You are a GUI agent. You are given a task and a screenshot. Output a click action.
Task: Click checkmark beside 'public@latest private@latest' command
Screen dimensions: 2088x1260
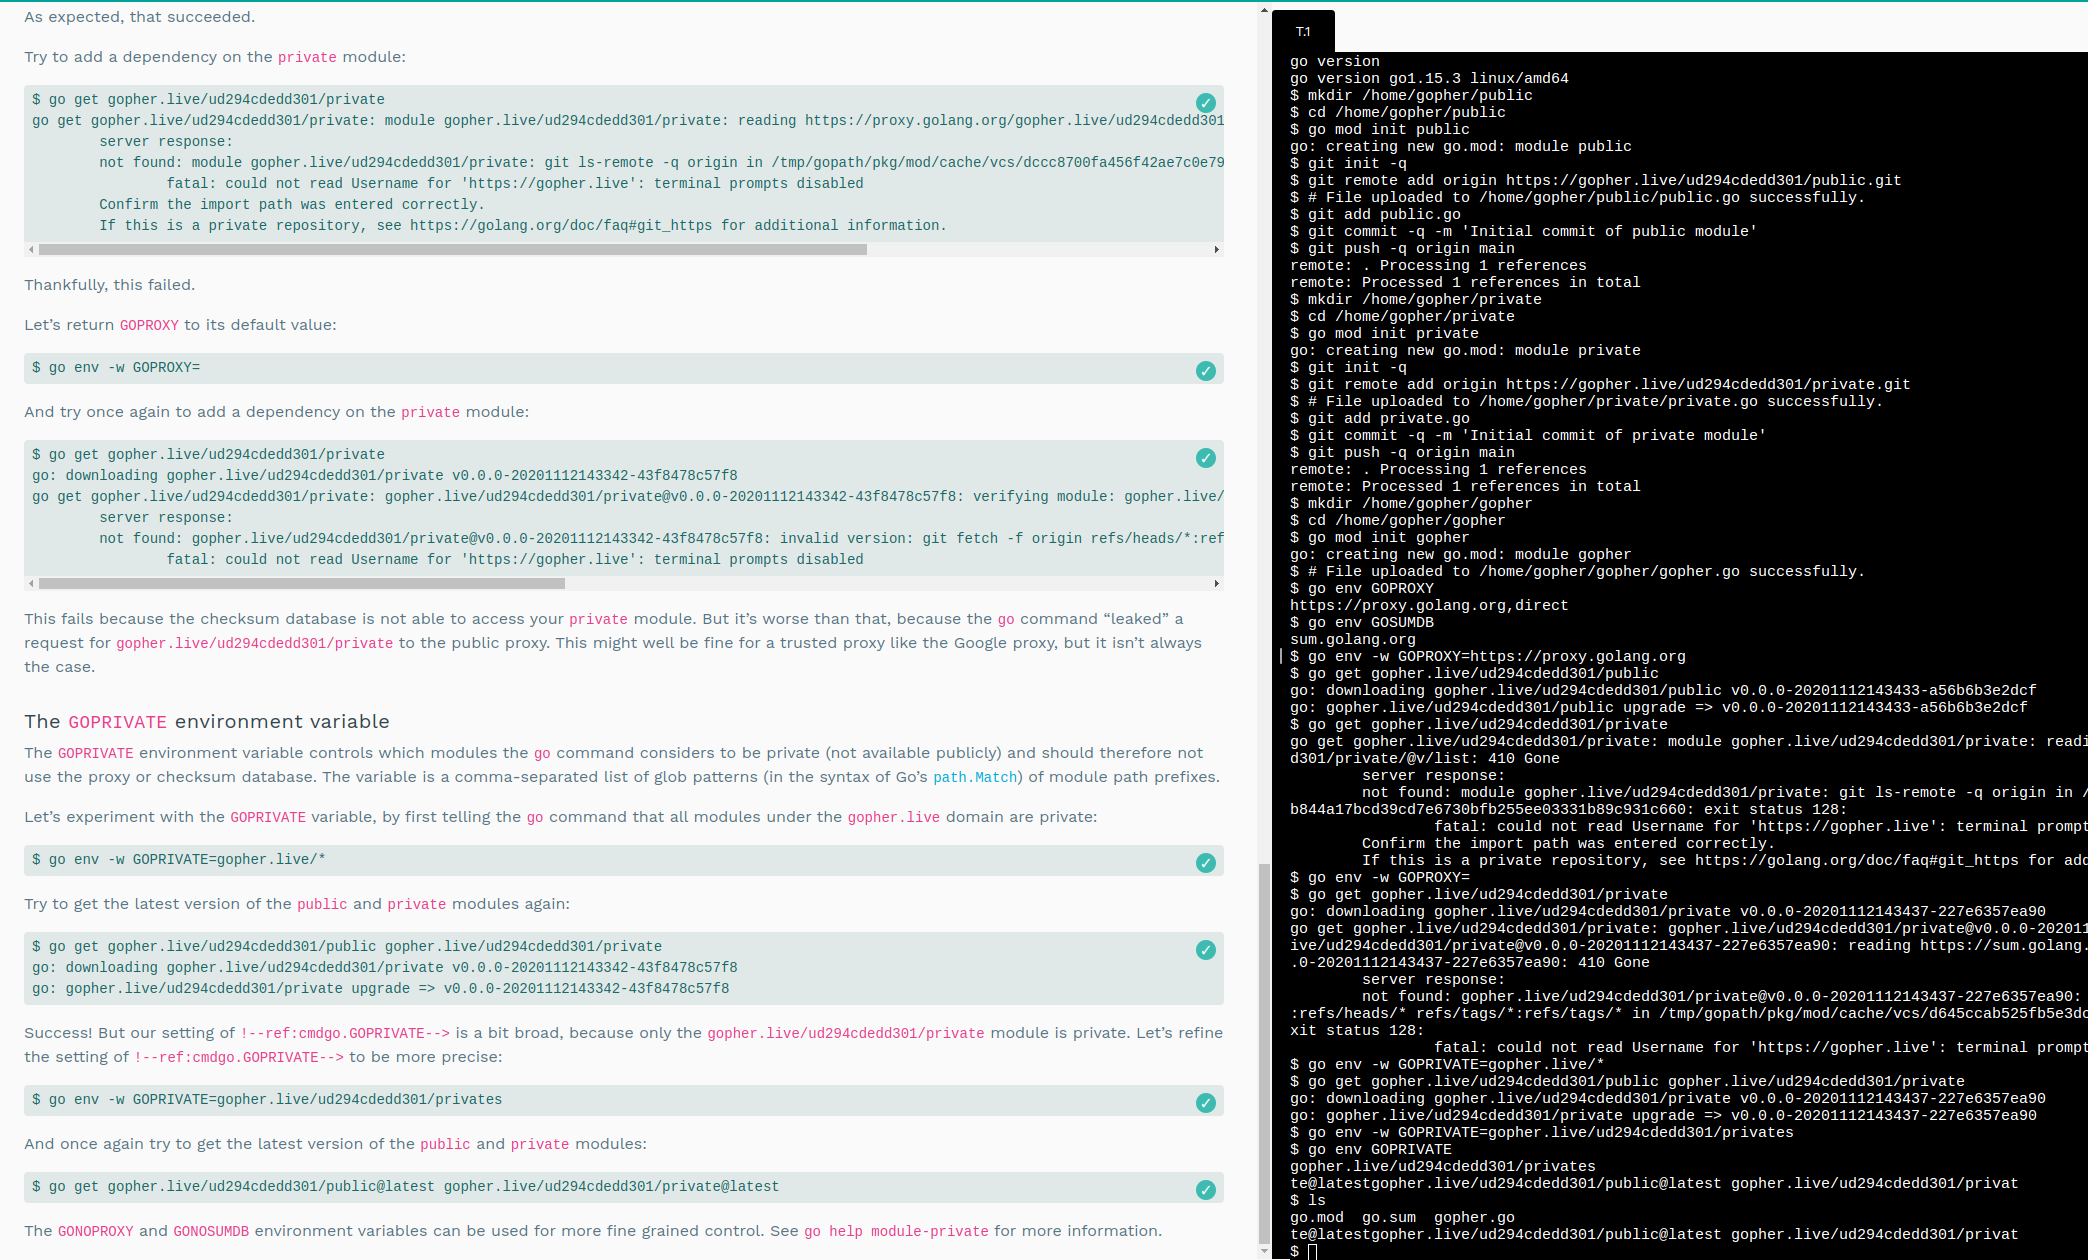tap(1206, 1190)
